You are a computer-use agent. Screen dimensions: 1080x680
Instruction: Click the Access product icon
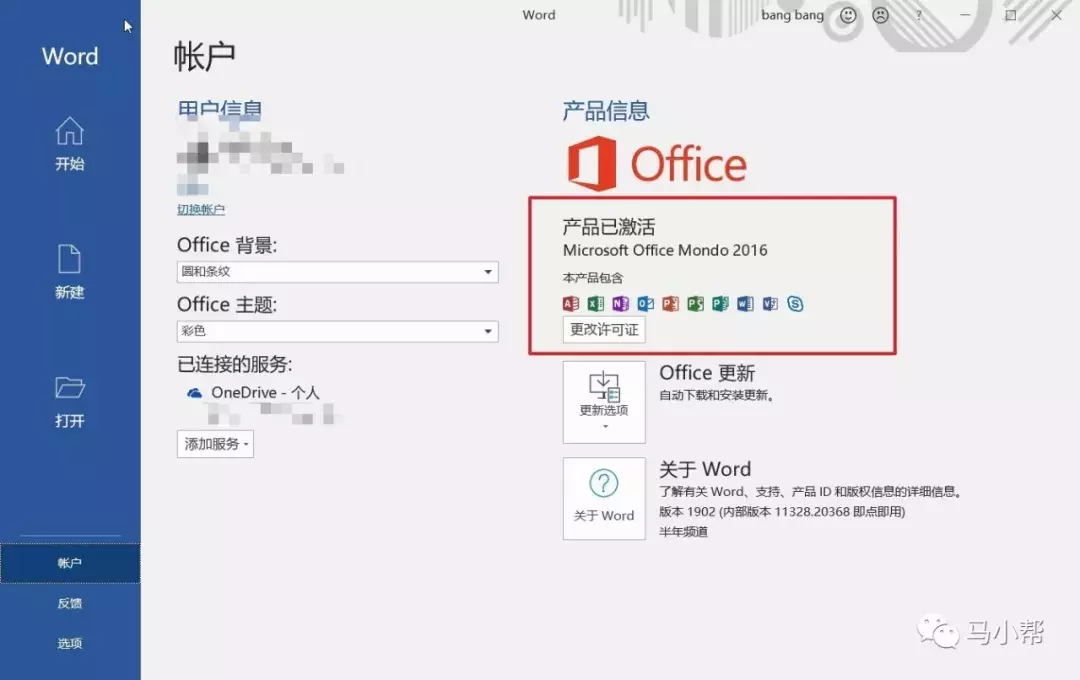[571, 303]
